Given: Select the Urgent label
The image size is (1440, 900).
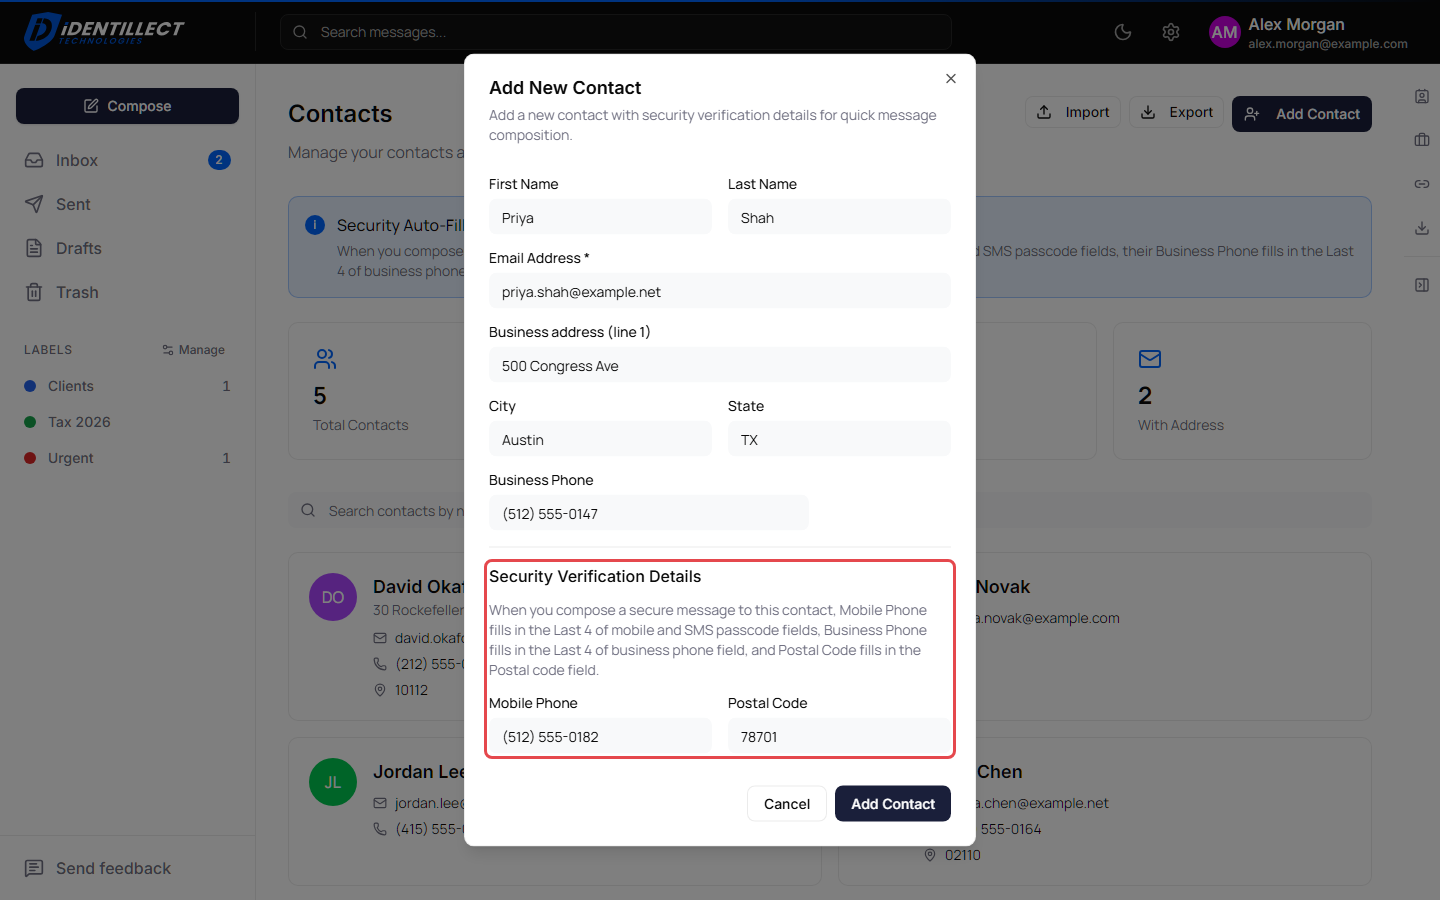Looking at the screenshot, I should [x=127, y=458].
